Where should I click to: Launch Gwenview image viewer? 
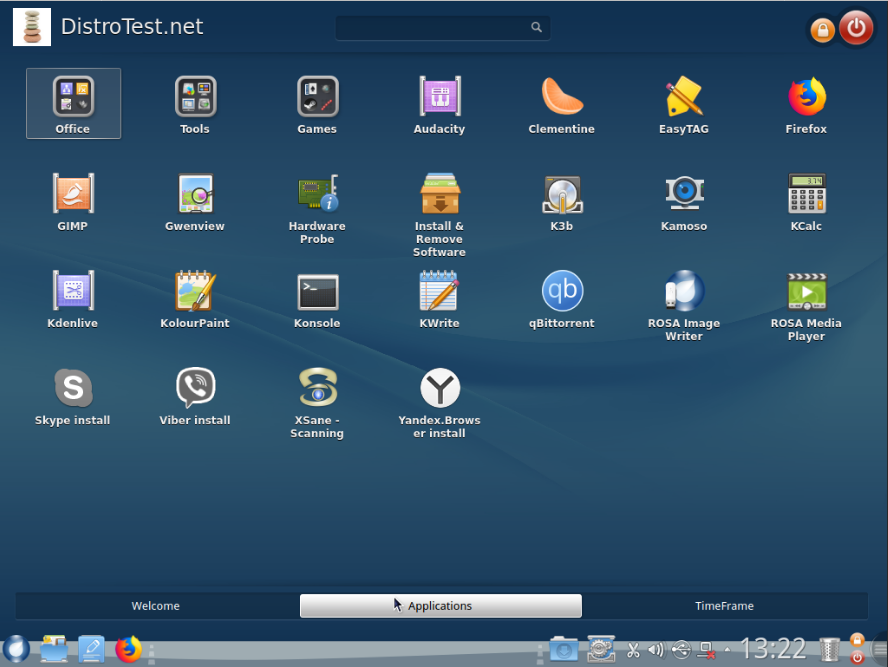(195, 201)
